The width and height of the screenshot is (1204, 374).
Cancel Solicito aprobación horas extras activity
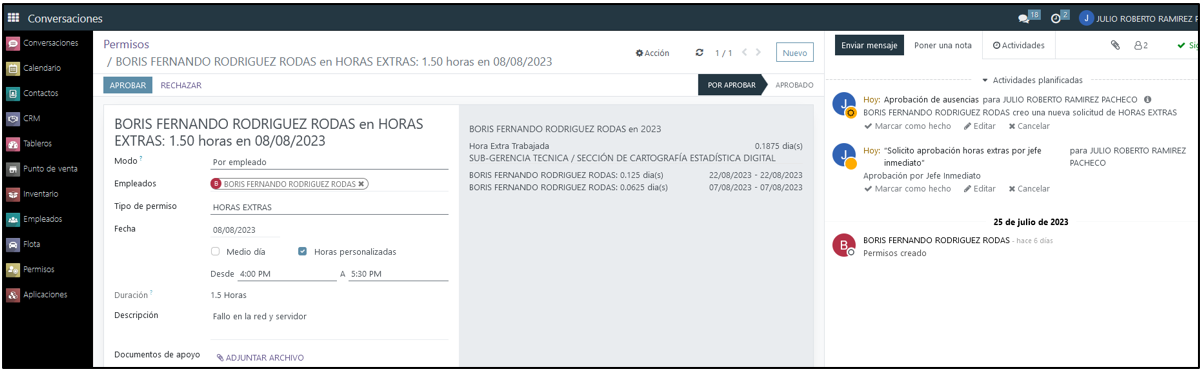1029,188
